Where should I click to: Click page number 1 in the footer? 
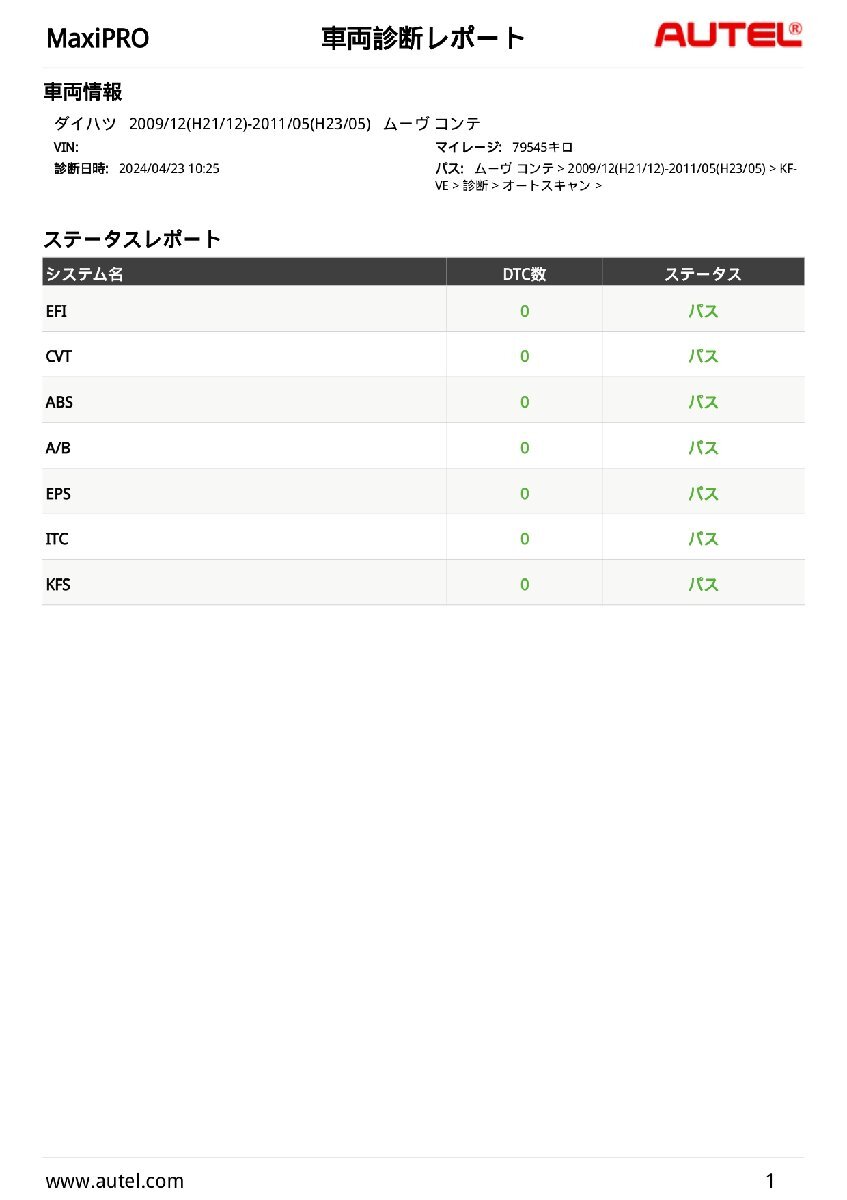(770, 1180)
